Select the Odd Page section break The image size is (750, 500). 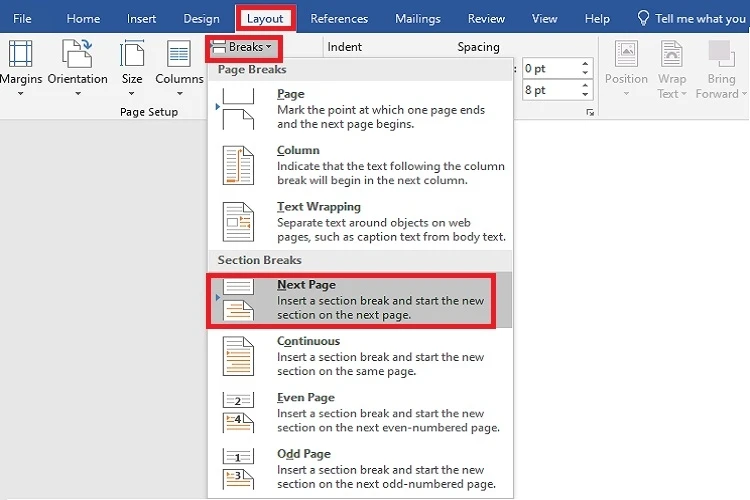(x=360, y=468)
